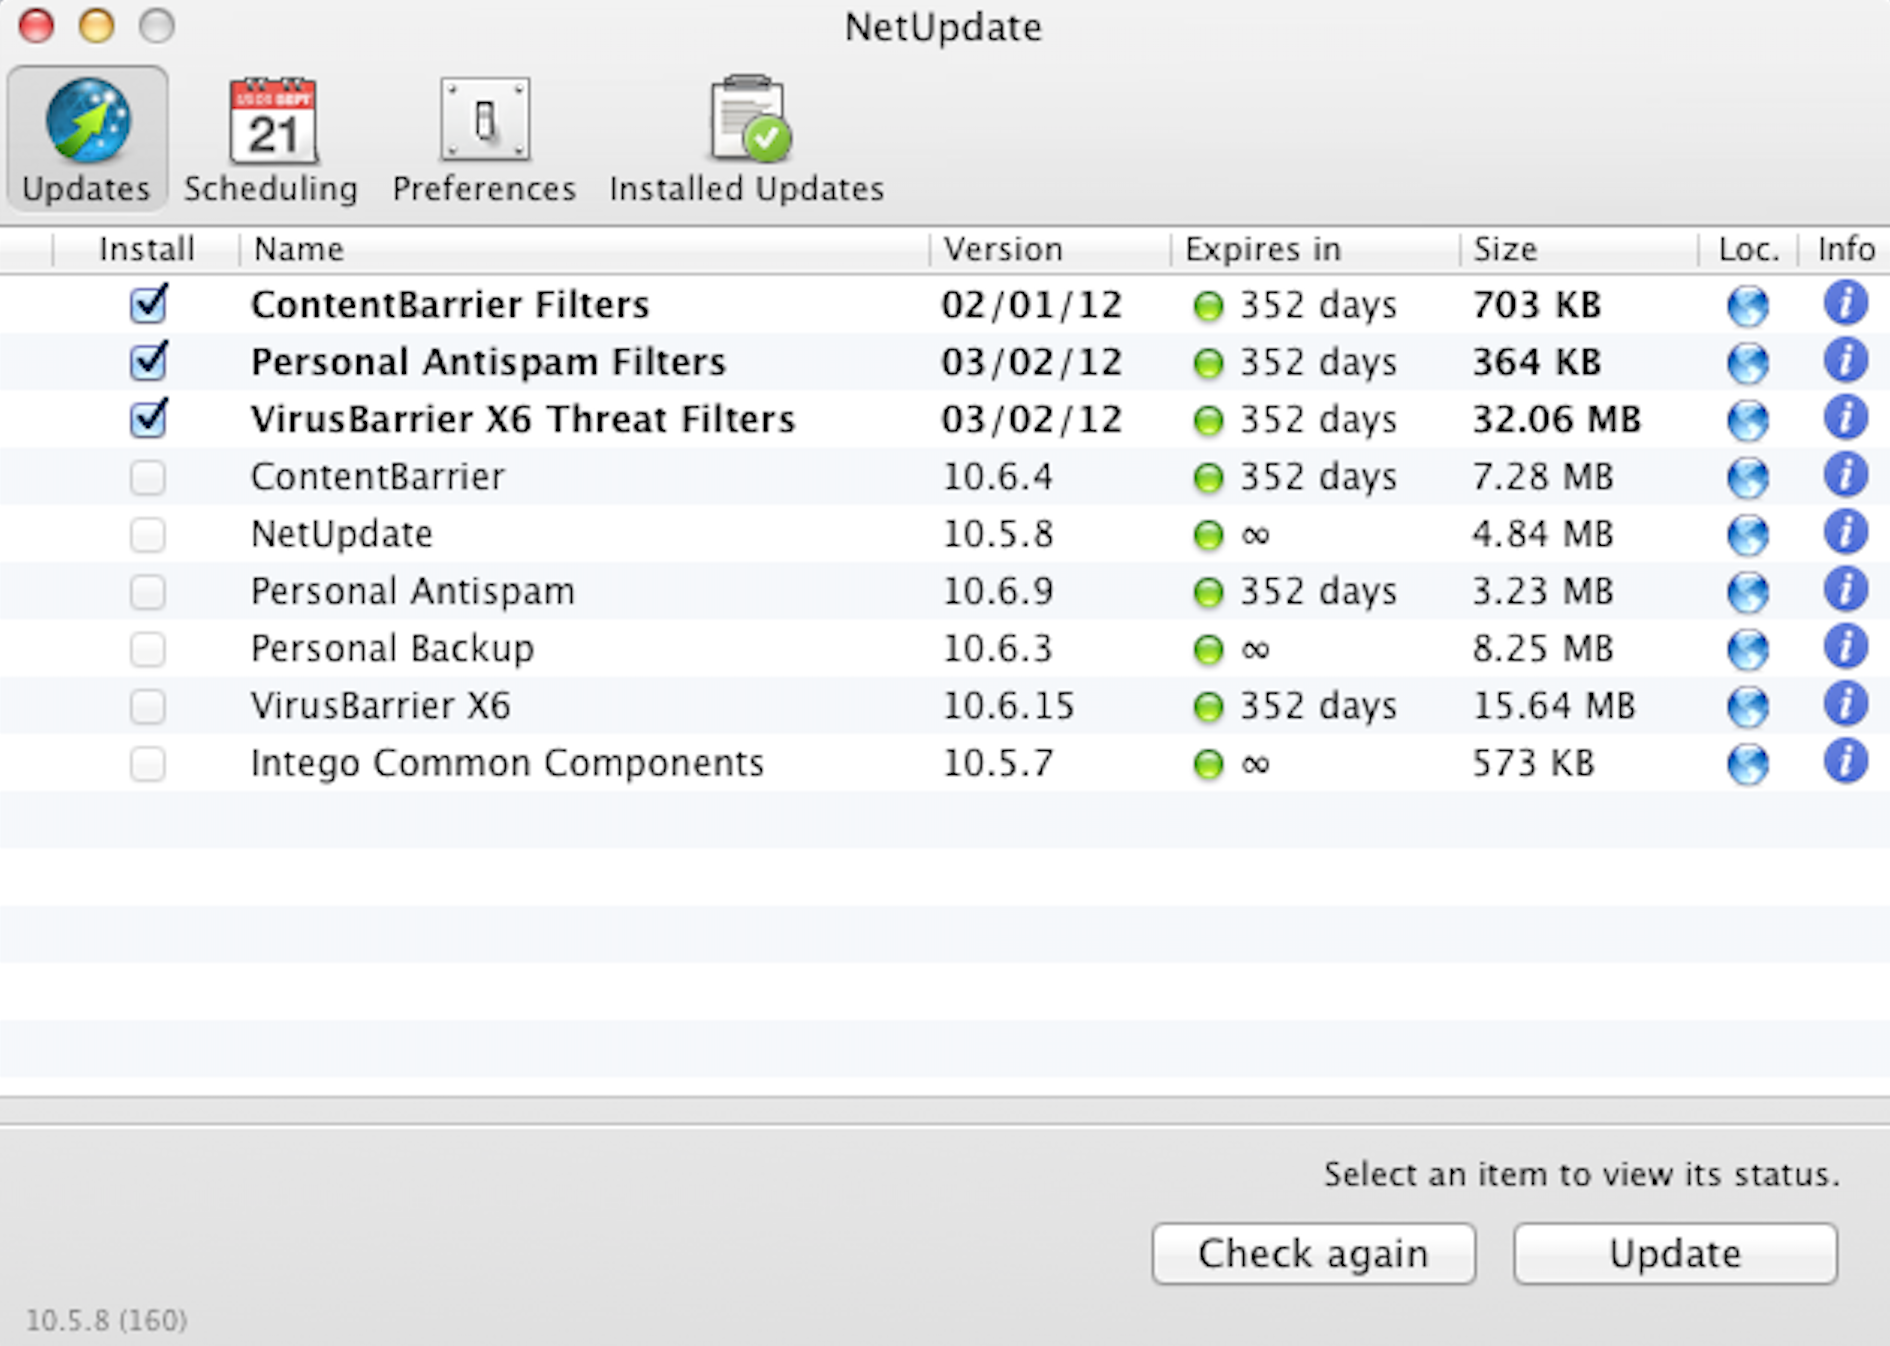Open the Updates toolbar pane
This screenshot has height=1346, width=1890.
87,139
